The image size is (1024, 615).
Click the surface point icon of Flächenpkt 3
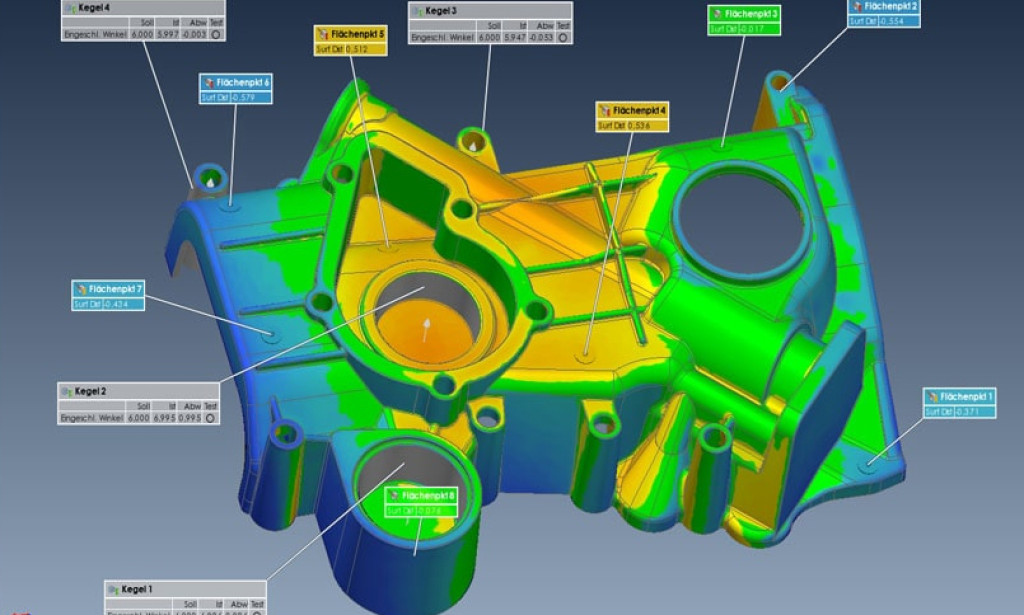pyautogui.click(x=717, y=14)
